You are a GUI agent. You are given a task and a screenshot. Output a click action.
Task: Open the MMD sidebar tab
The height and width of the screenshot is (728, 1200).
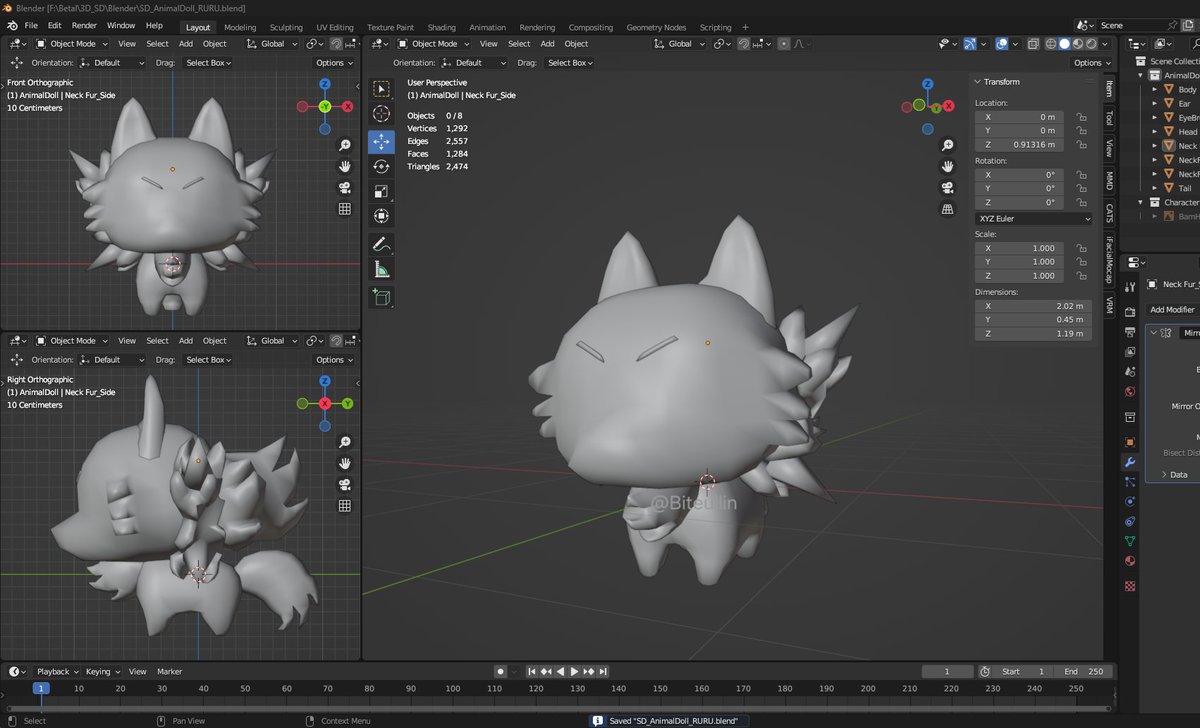click(x=1108, y=181)
